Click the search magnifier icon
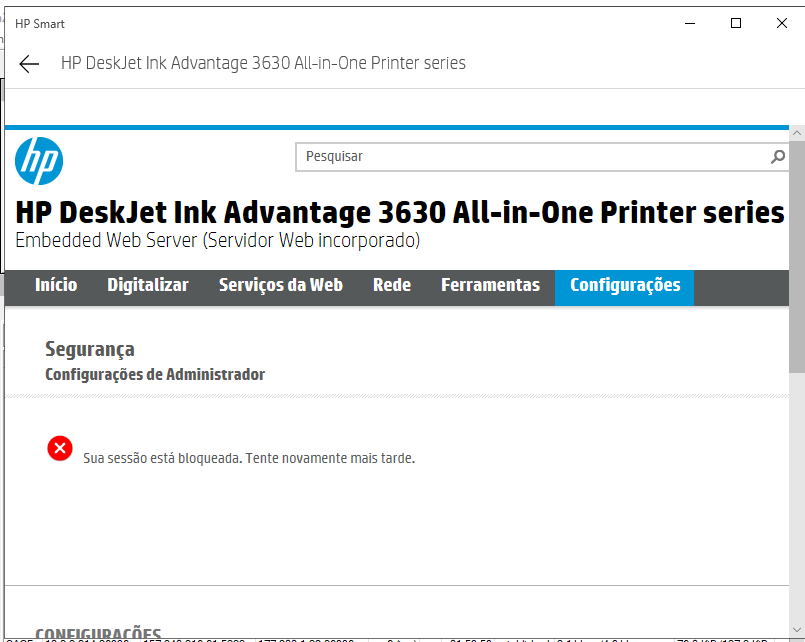This screenshot has width=805, height=642. coord(777,157)
